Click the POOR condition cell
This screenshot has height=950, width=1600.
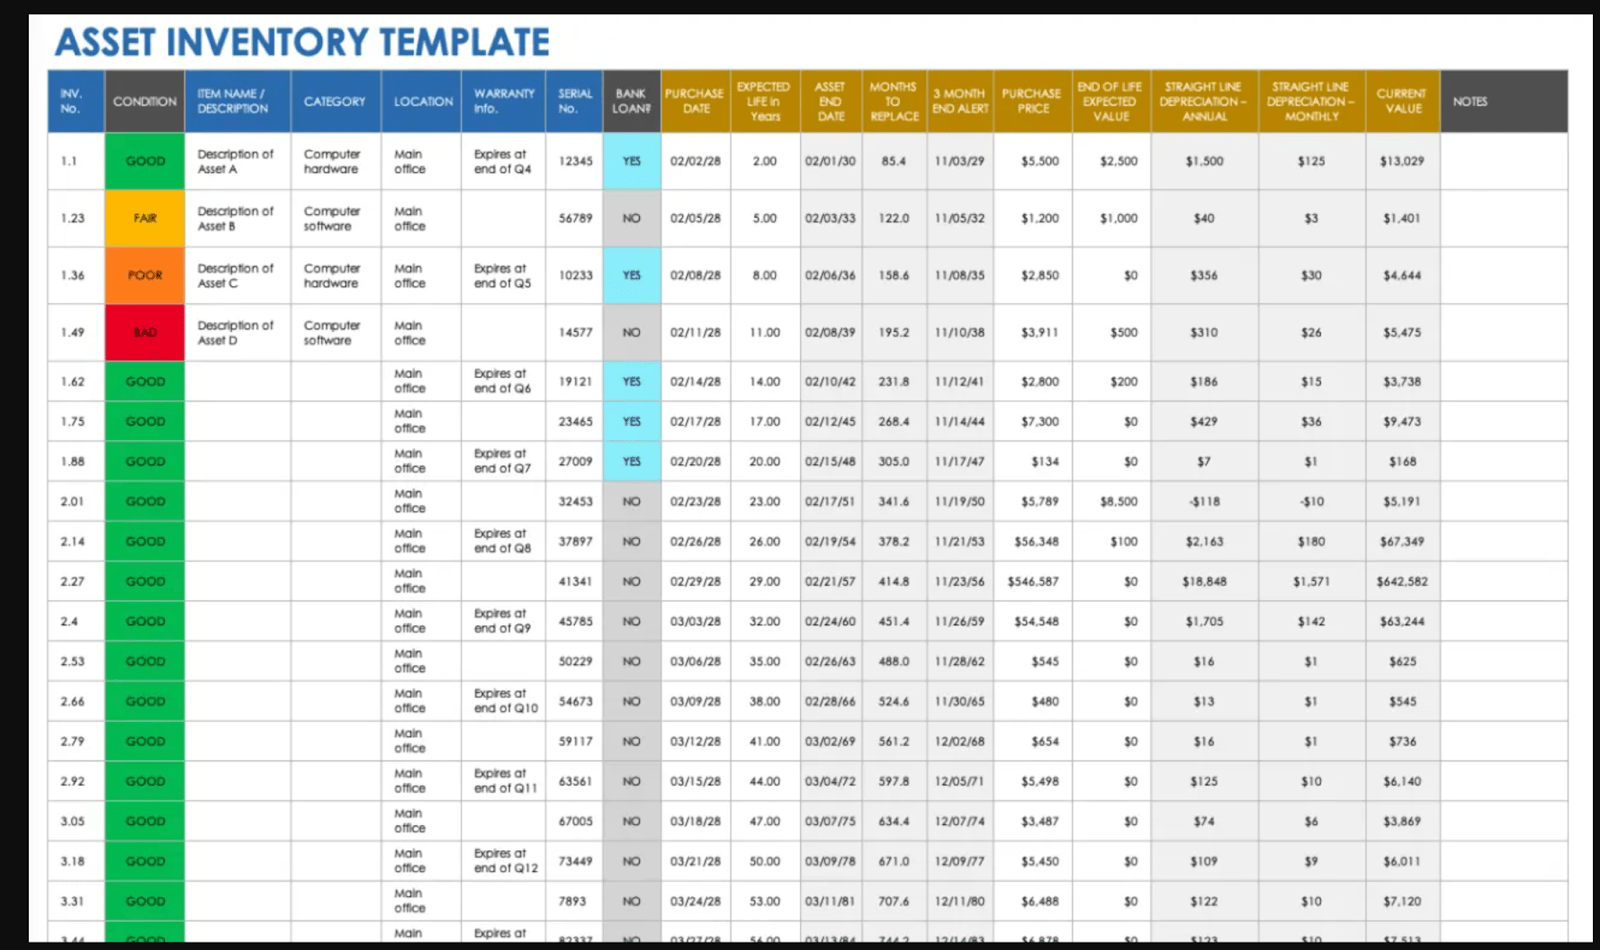click(x=145, y=275)
